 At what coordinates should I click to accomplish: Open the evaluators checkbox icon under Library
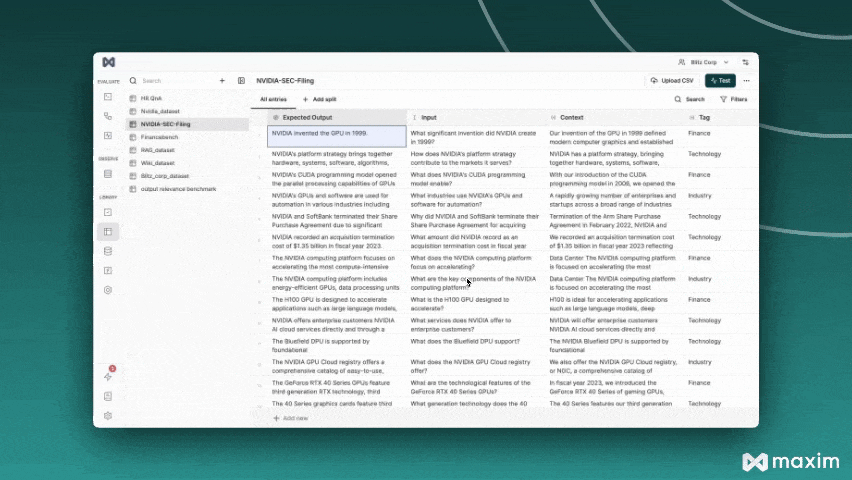pyautogui.click(x=108, y=212)
